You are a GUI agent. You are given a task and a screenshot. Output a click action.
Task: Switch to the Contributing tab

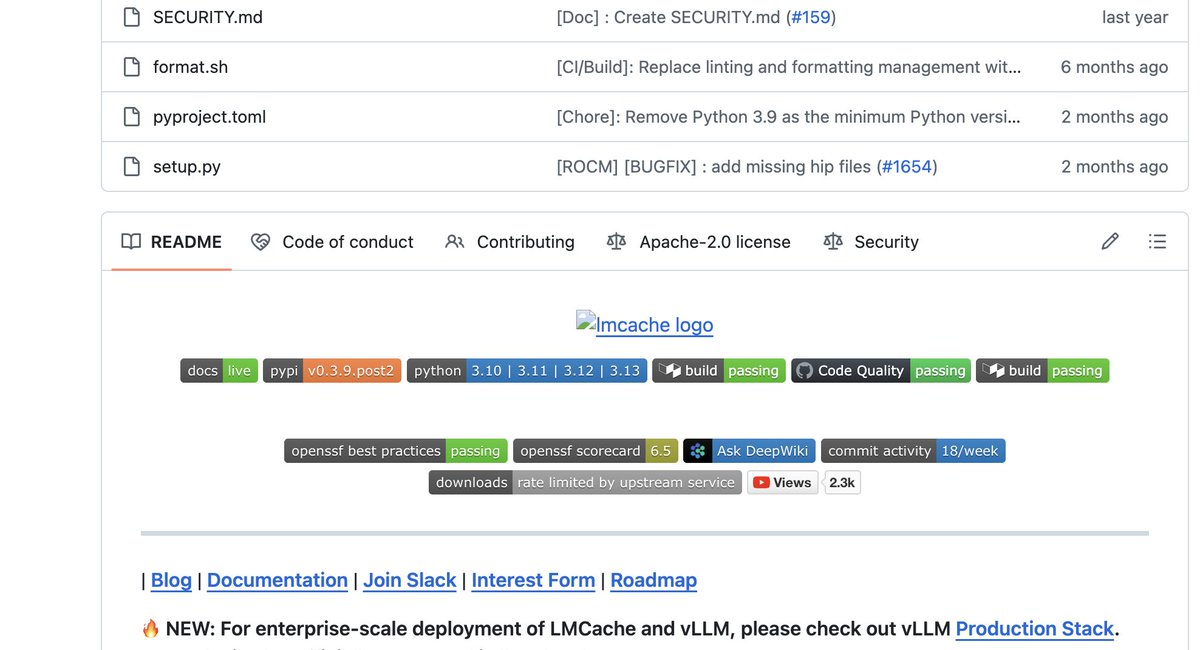[510, 242]
